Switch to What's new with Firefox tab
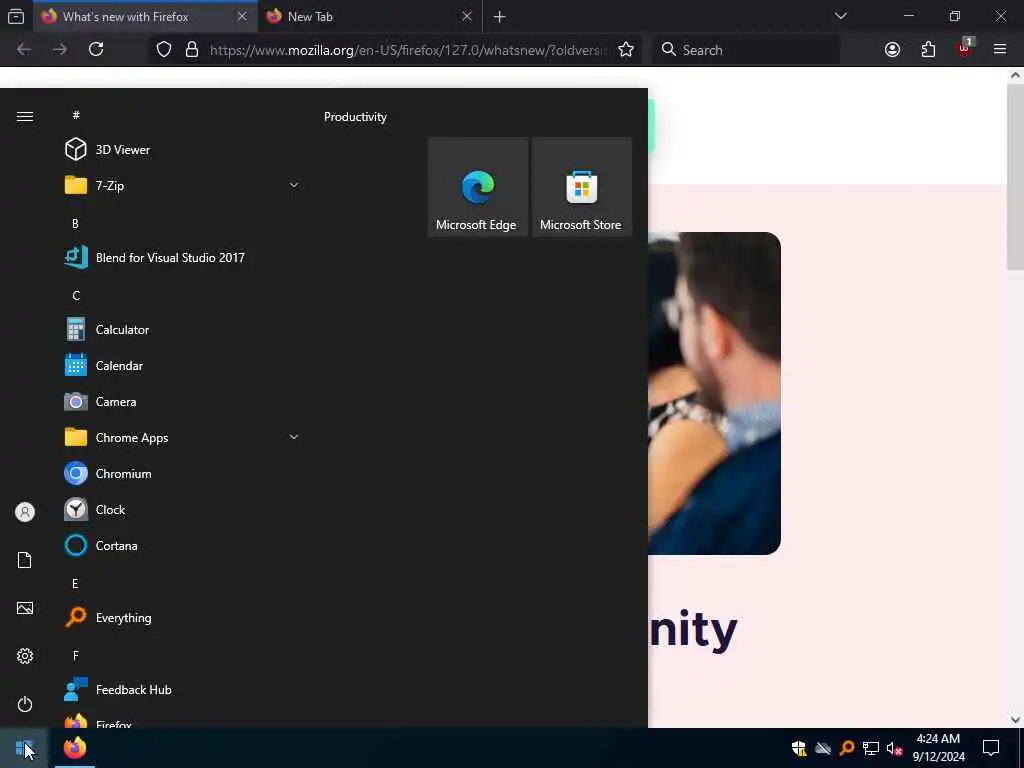This screenshot has height=768, width=1024. 145,16
